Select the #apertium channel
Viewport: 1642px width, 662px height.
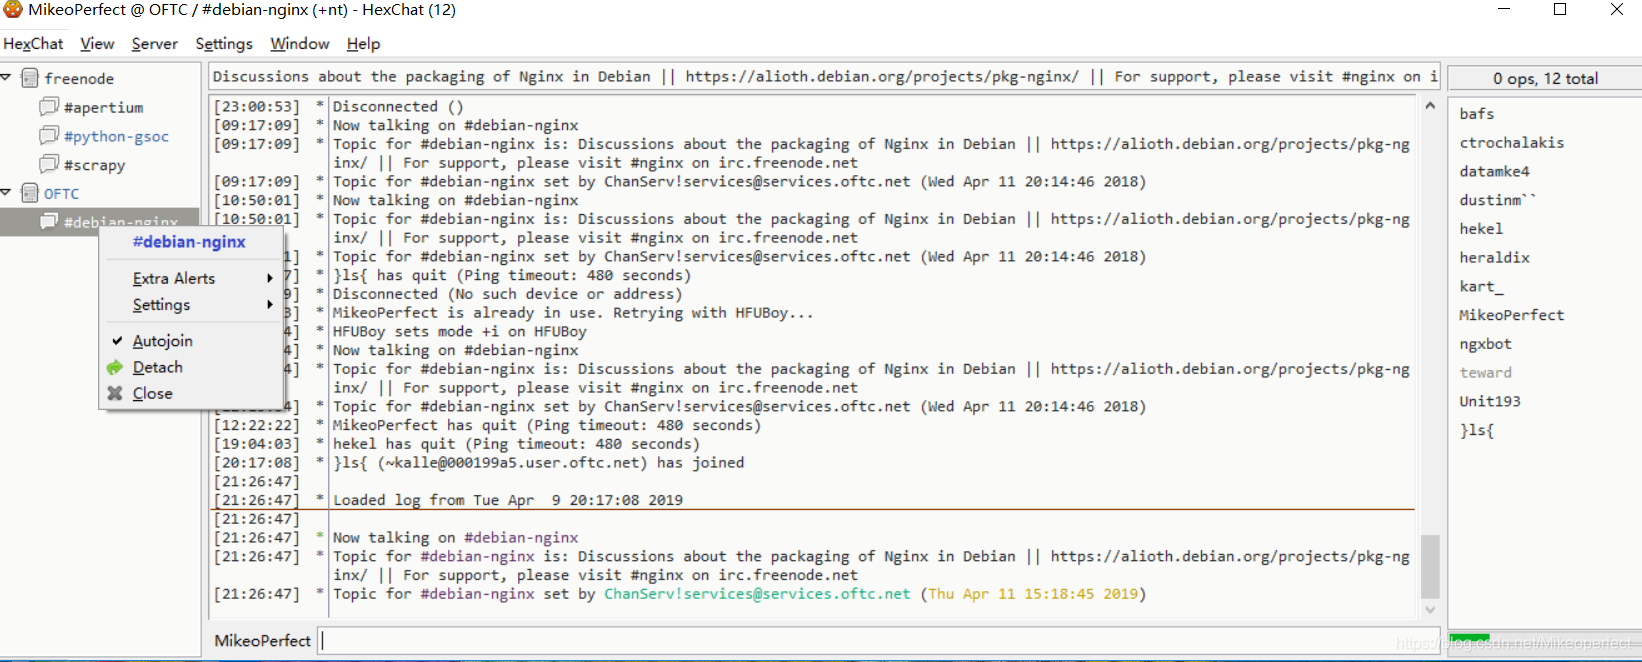[x=103, y=107]
